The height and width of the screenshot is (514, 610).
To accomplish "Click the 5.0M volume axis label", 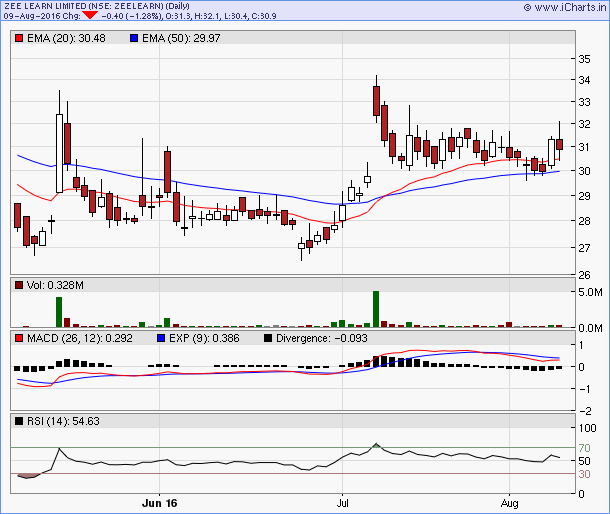I will tap(591, 292).
